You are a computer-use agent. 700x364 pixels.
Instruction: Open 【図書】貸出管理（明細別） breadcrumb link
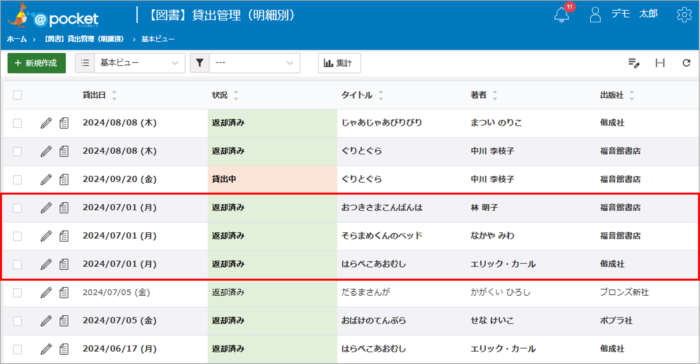tap(84, 39)
